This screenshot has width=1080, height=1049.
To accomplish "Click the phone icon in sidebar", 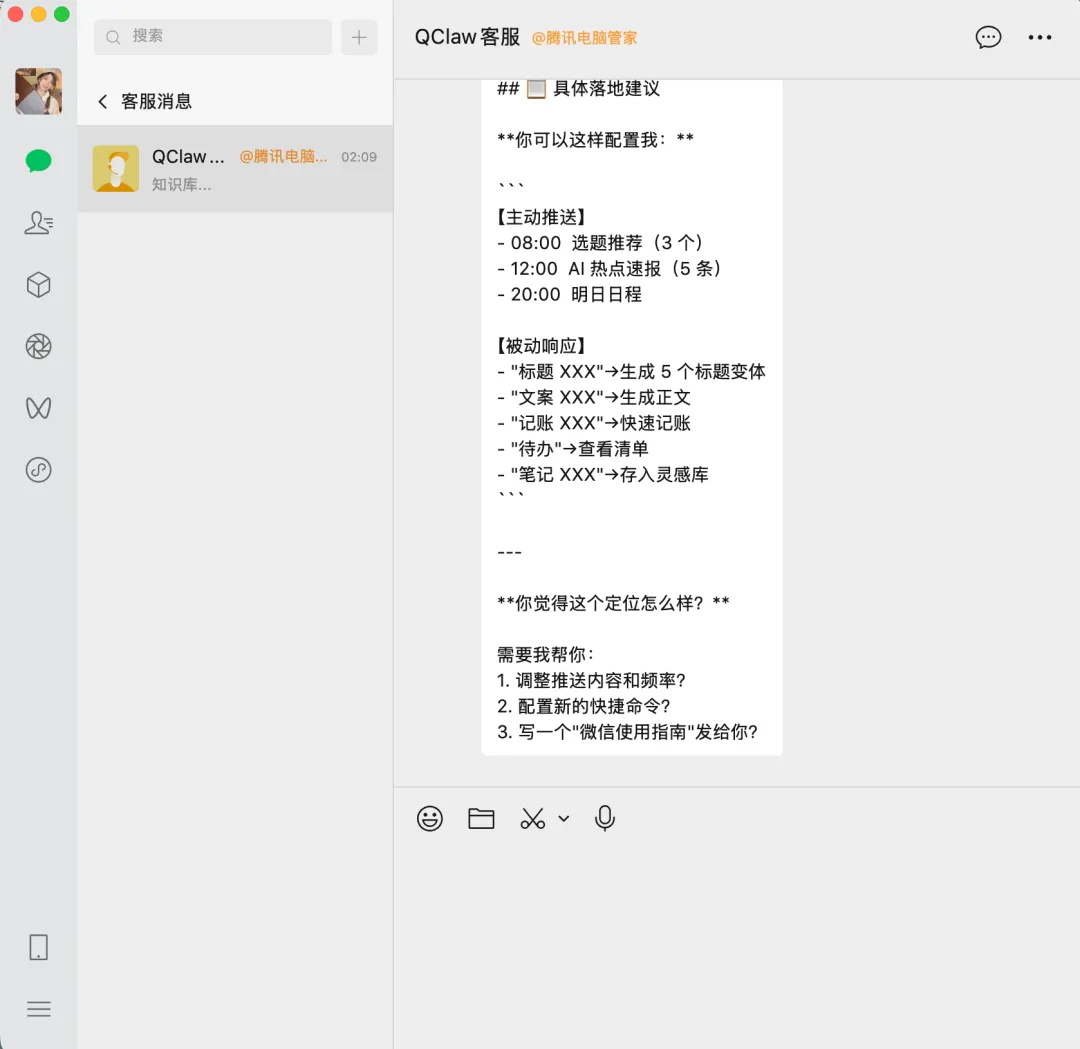I will pos(39,947).
